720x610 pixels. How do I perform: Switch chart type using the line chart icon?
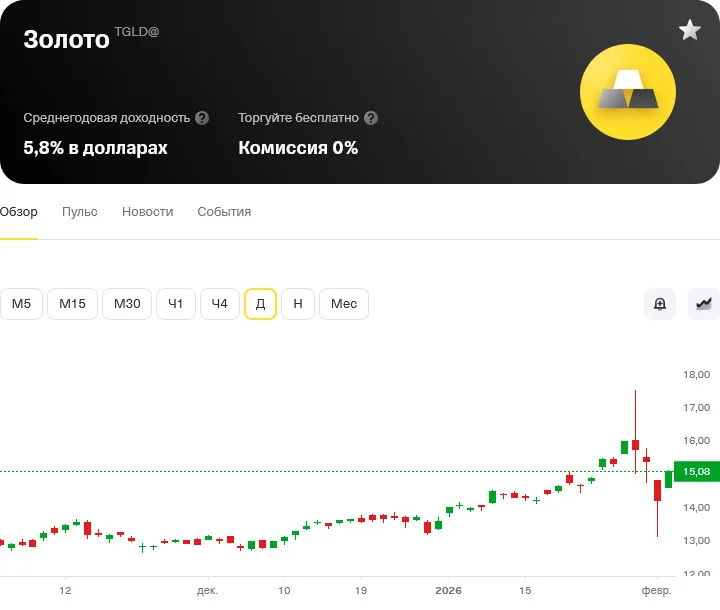pyautogui.click(x=704, y=304)
